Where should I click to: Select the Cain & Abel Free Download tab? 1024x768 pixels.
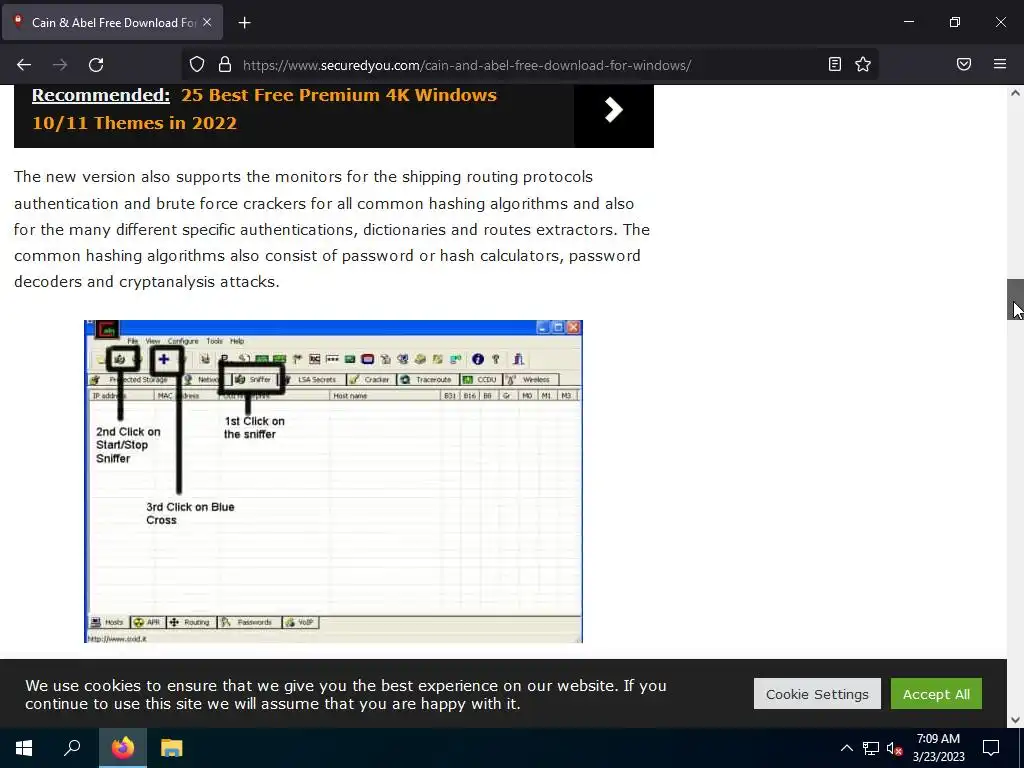[x=112, y=22]
